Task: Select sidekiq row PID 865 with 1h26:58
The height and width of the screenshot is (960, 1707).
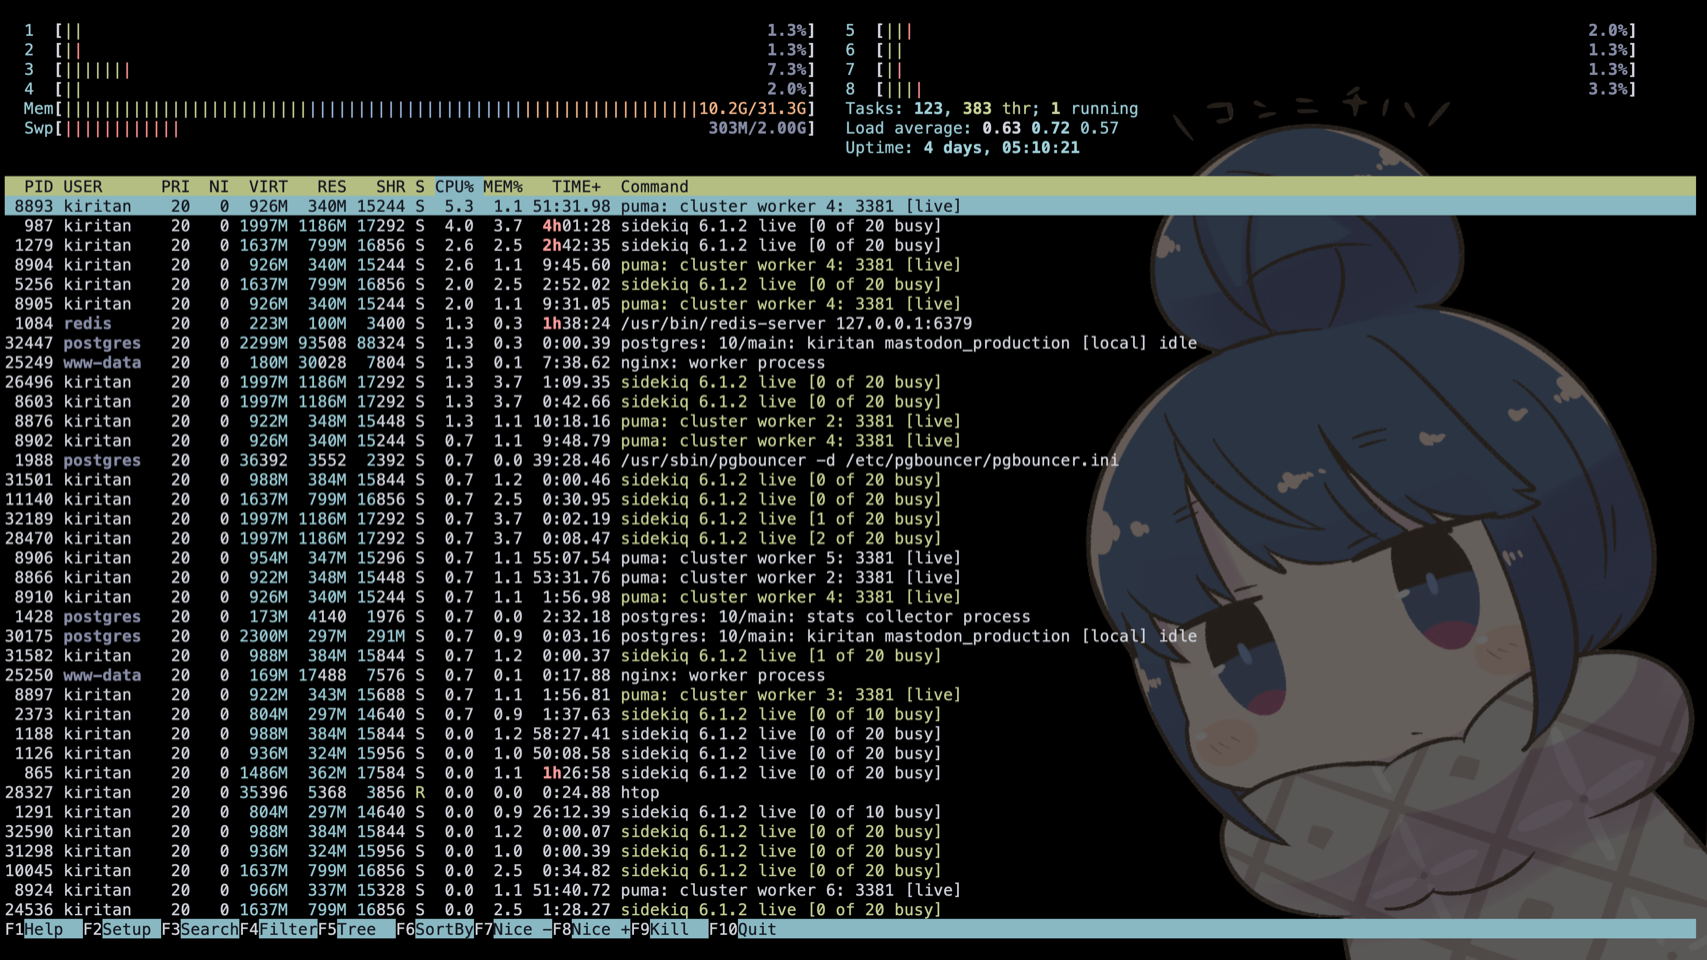Action: 850,773
